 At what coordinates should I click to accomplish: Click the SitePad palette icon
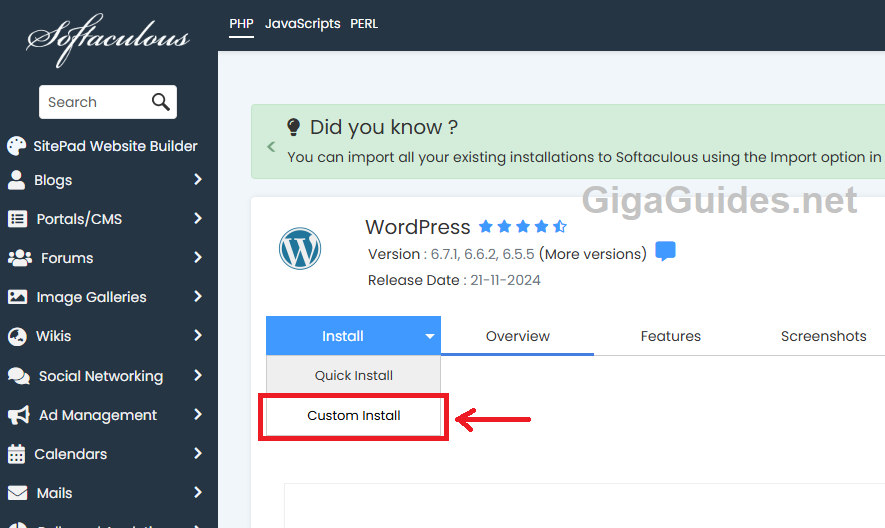[16, 146]
